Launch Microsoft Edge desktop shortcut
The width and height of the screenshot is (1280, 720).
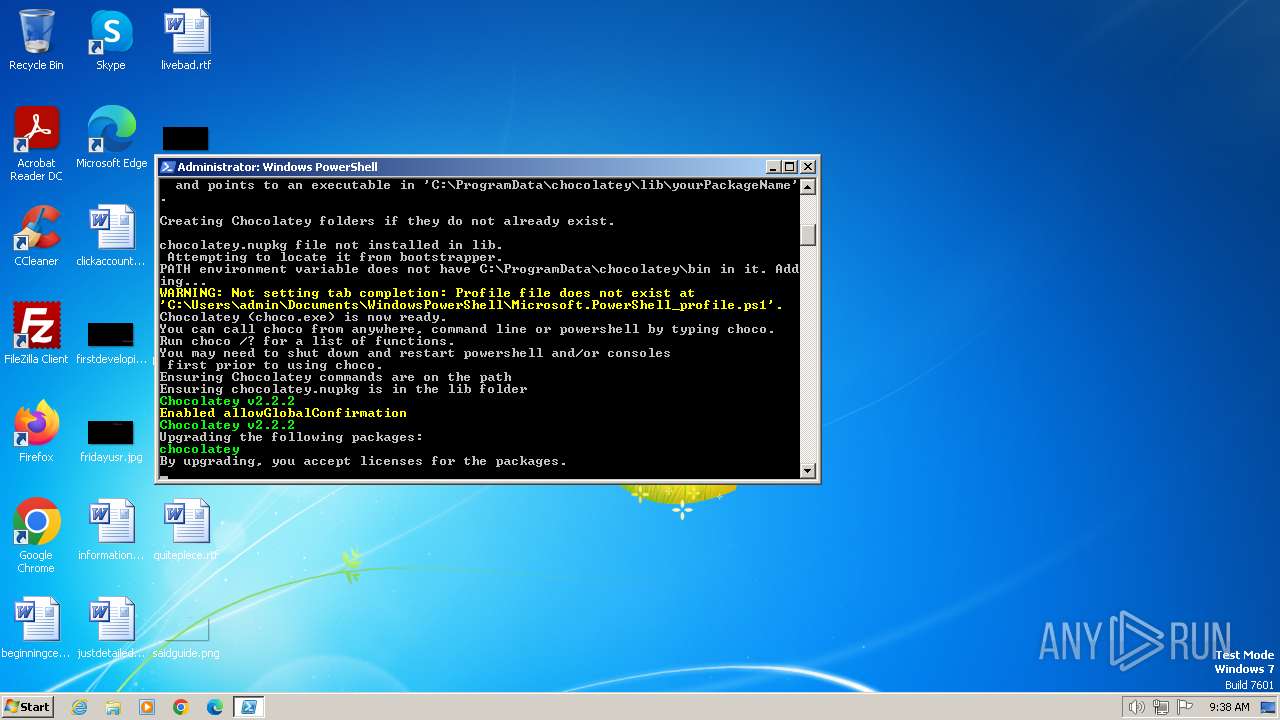pos(111,138)
